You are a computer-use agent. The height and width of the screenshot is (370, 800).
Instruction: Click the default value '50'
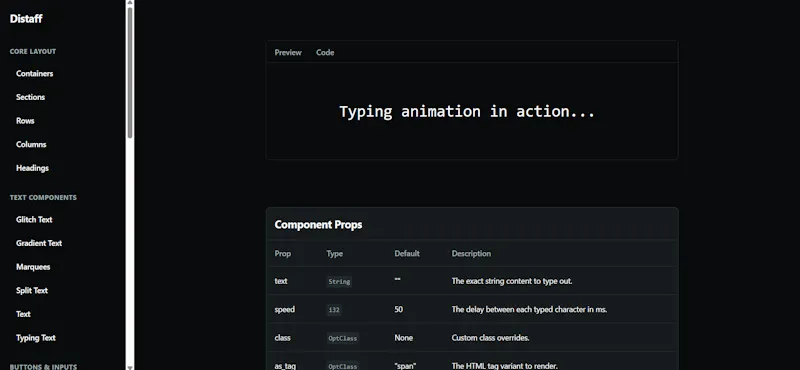[x=398, y=309]
